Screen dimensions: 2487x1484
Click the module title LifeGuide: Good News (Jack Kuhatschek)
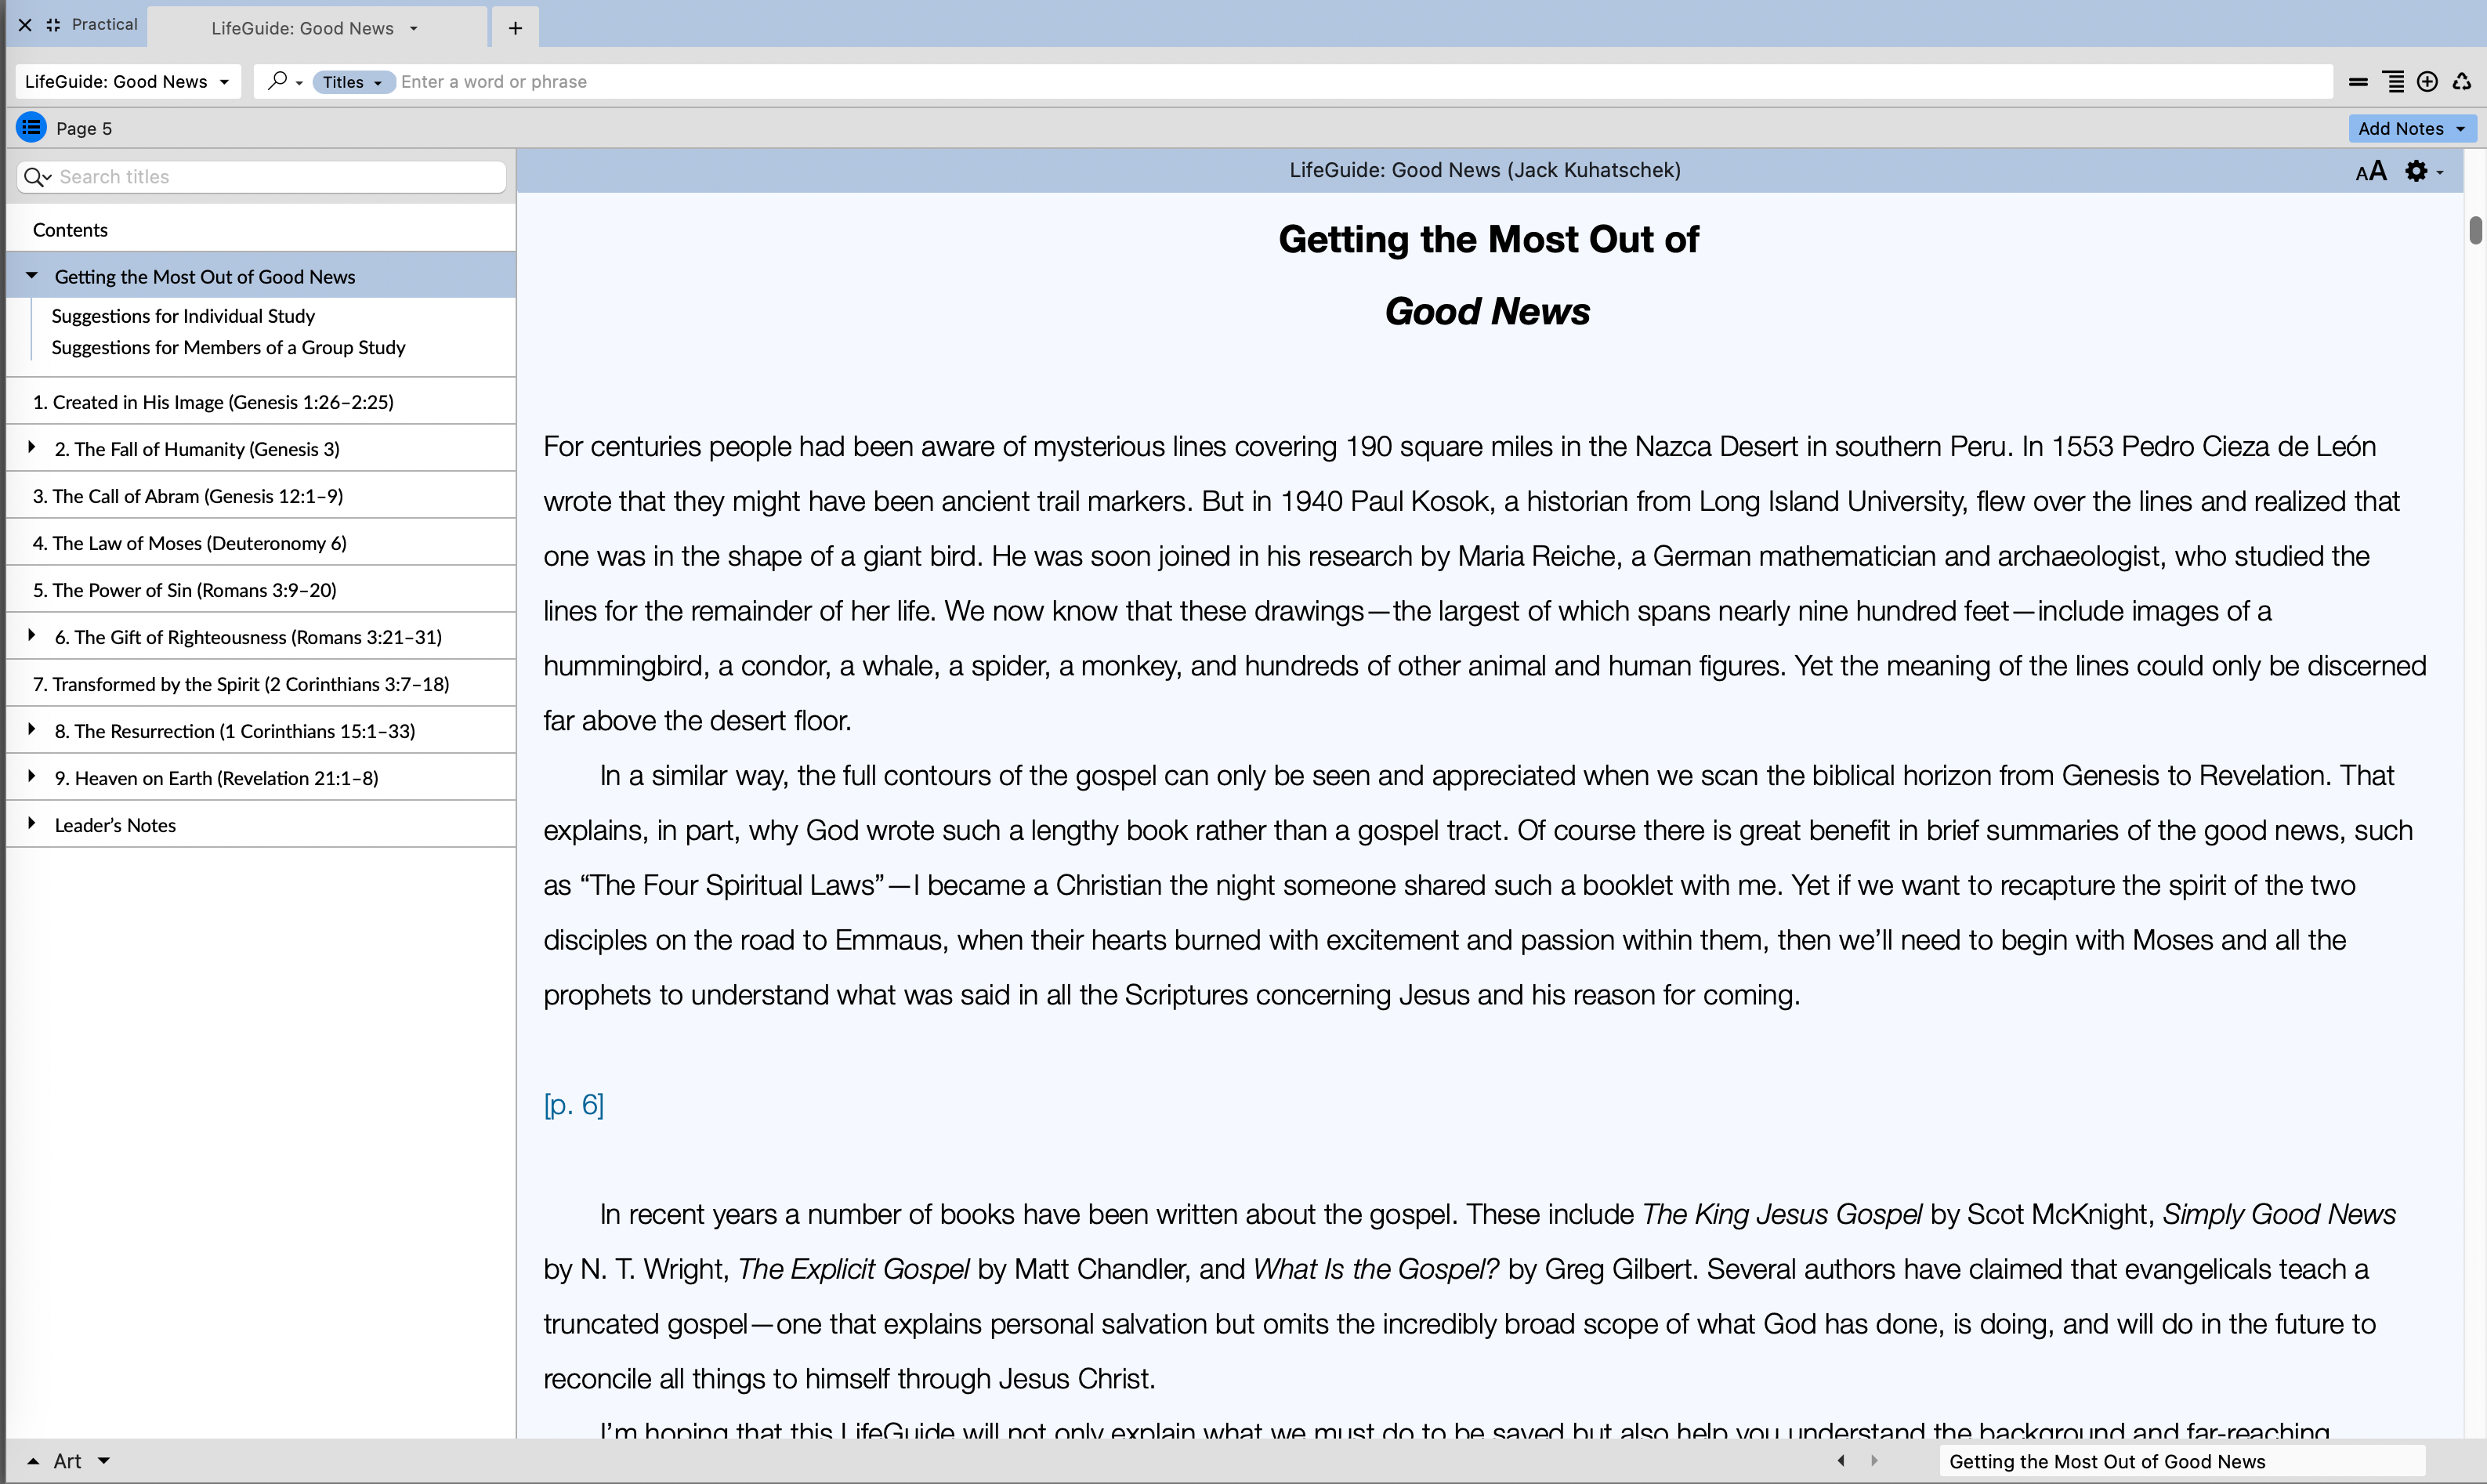[x=1485, y=170]
